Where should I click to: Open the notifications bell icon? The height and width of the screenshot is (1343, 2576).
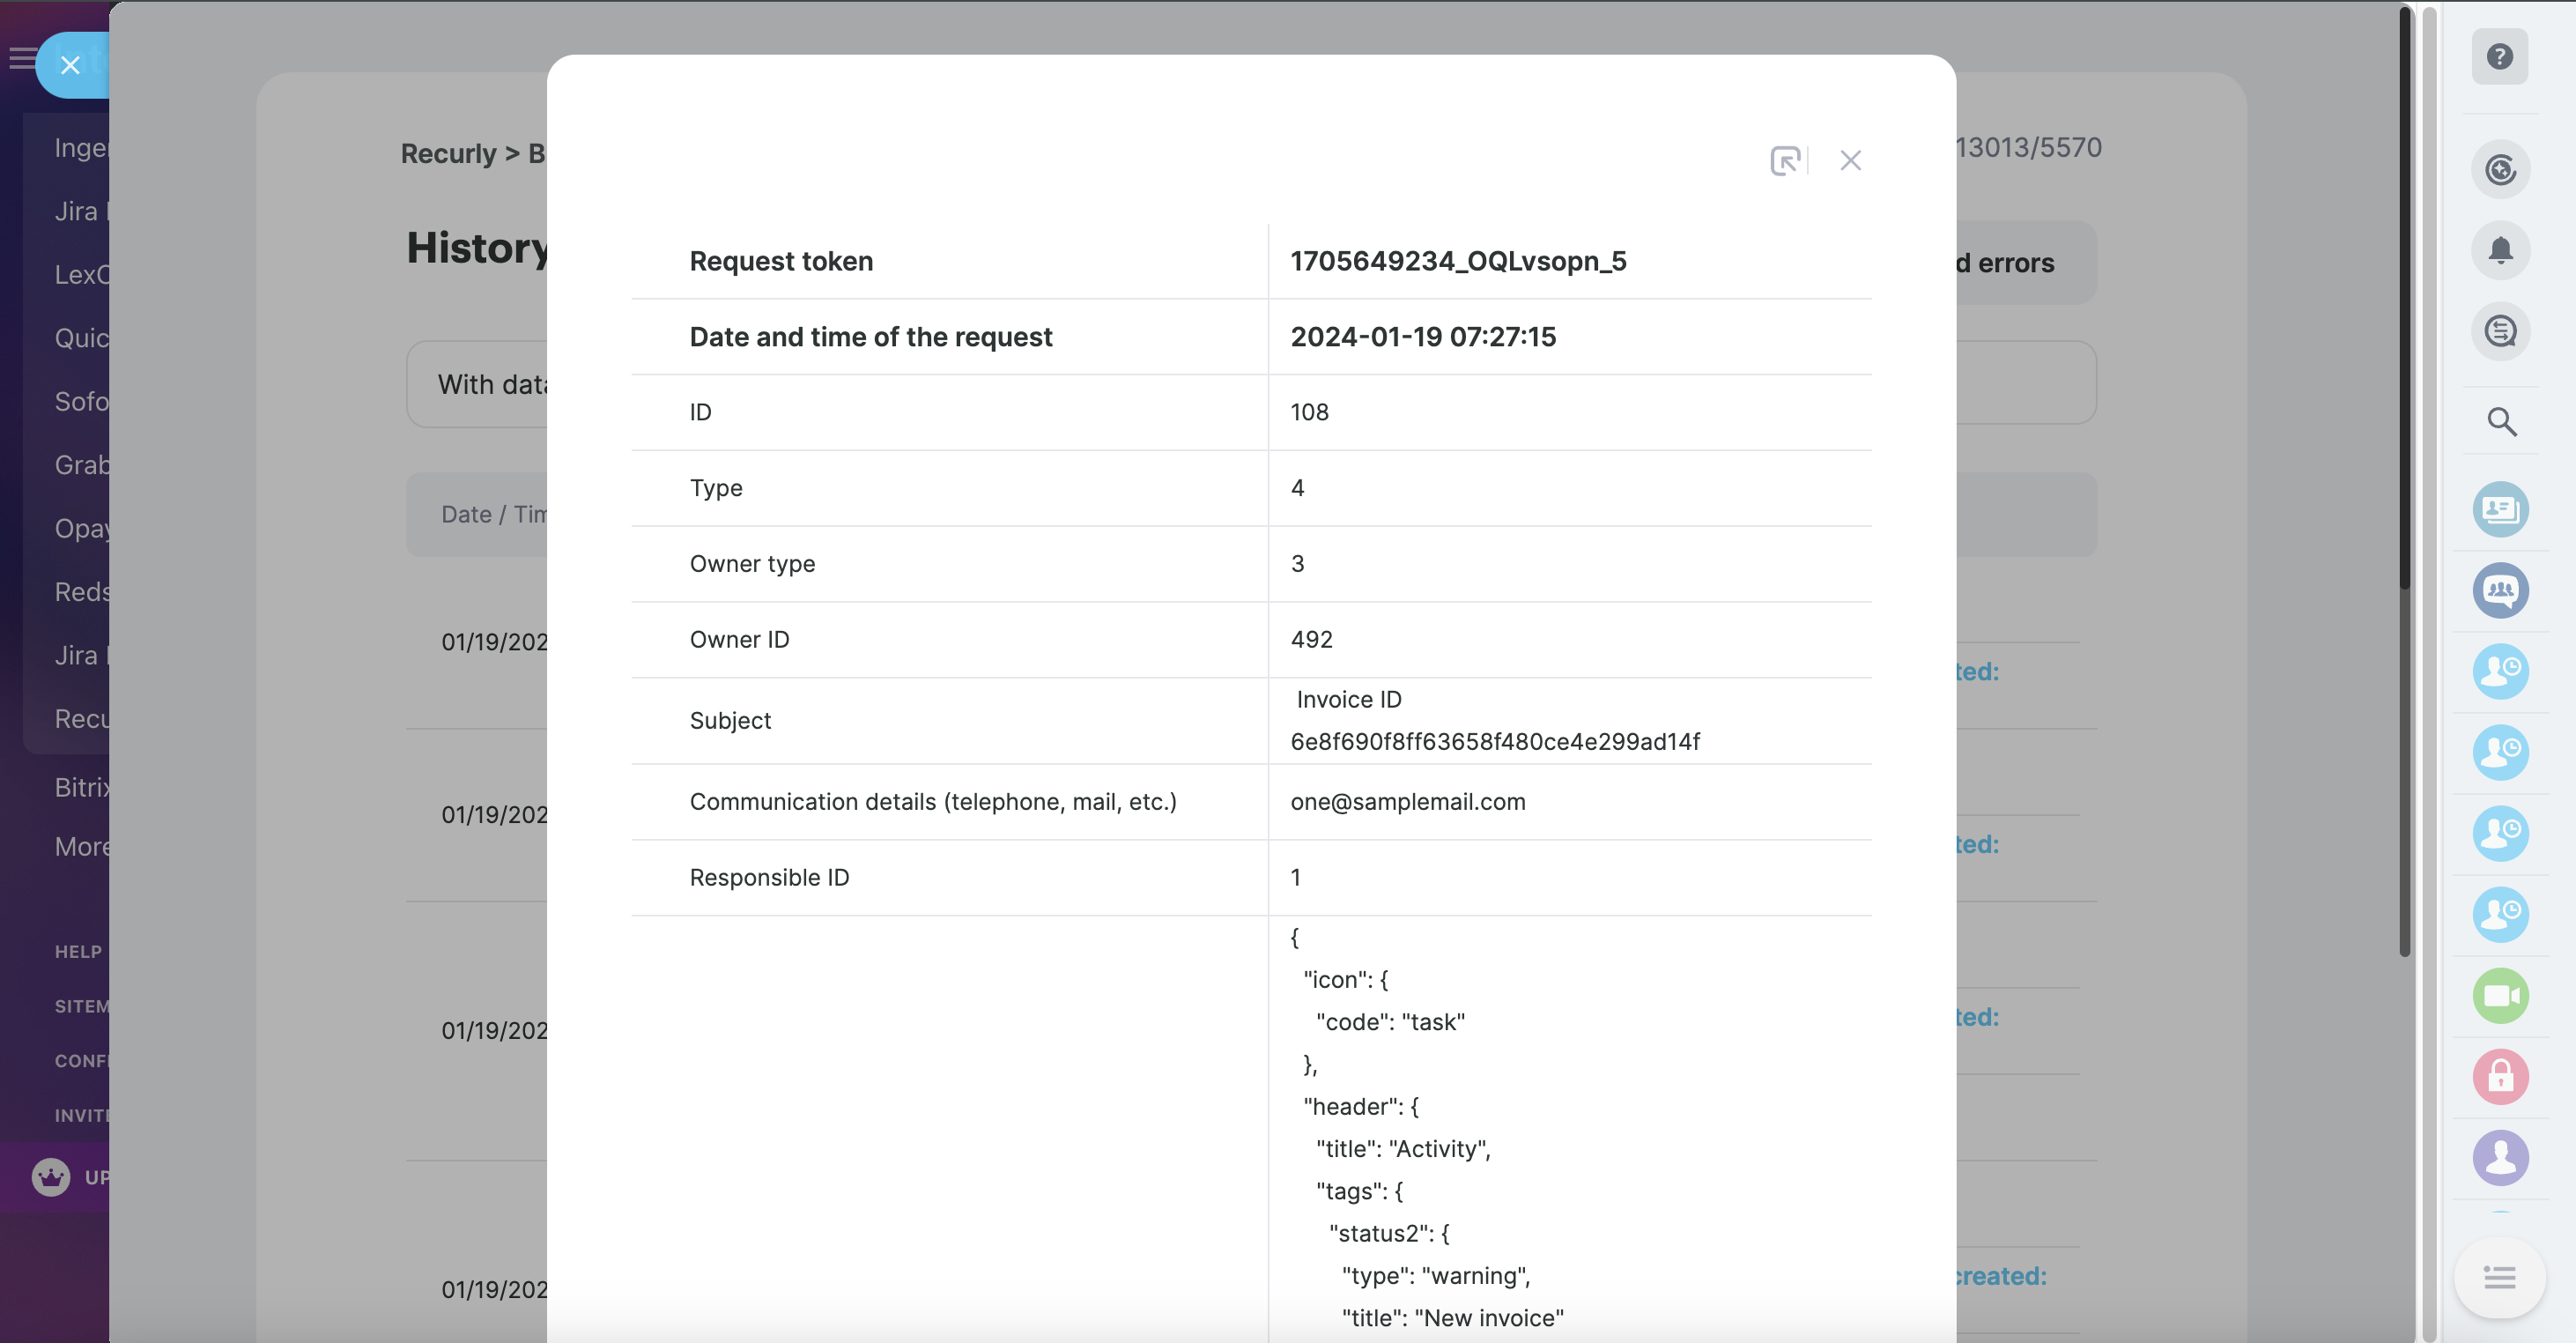(x=2500, y=250)
